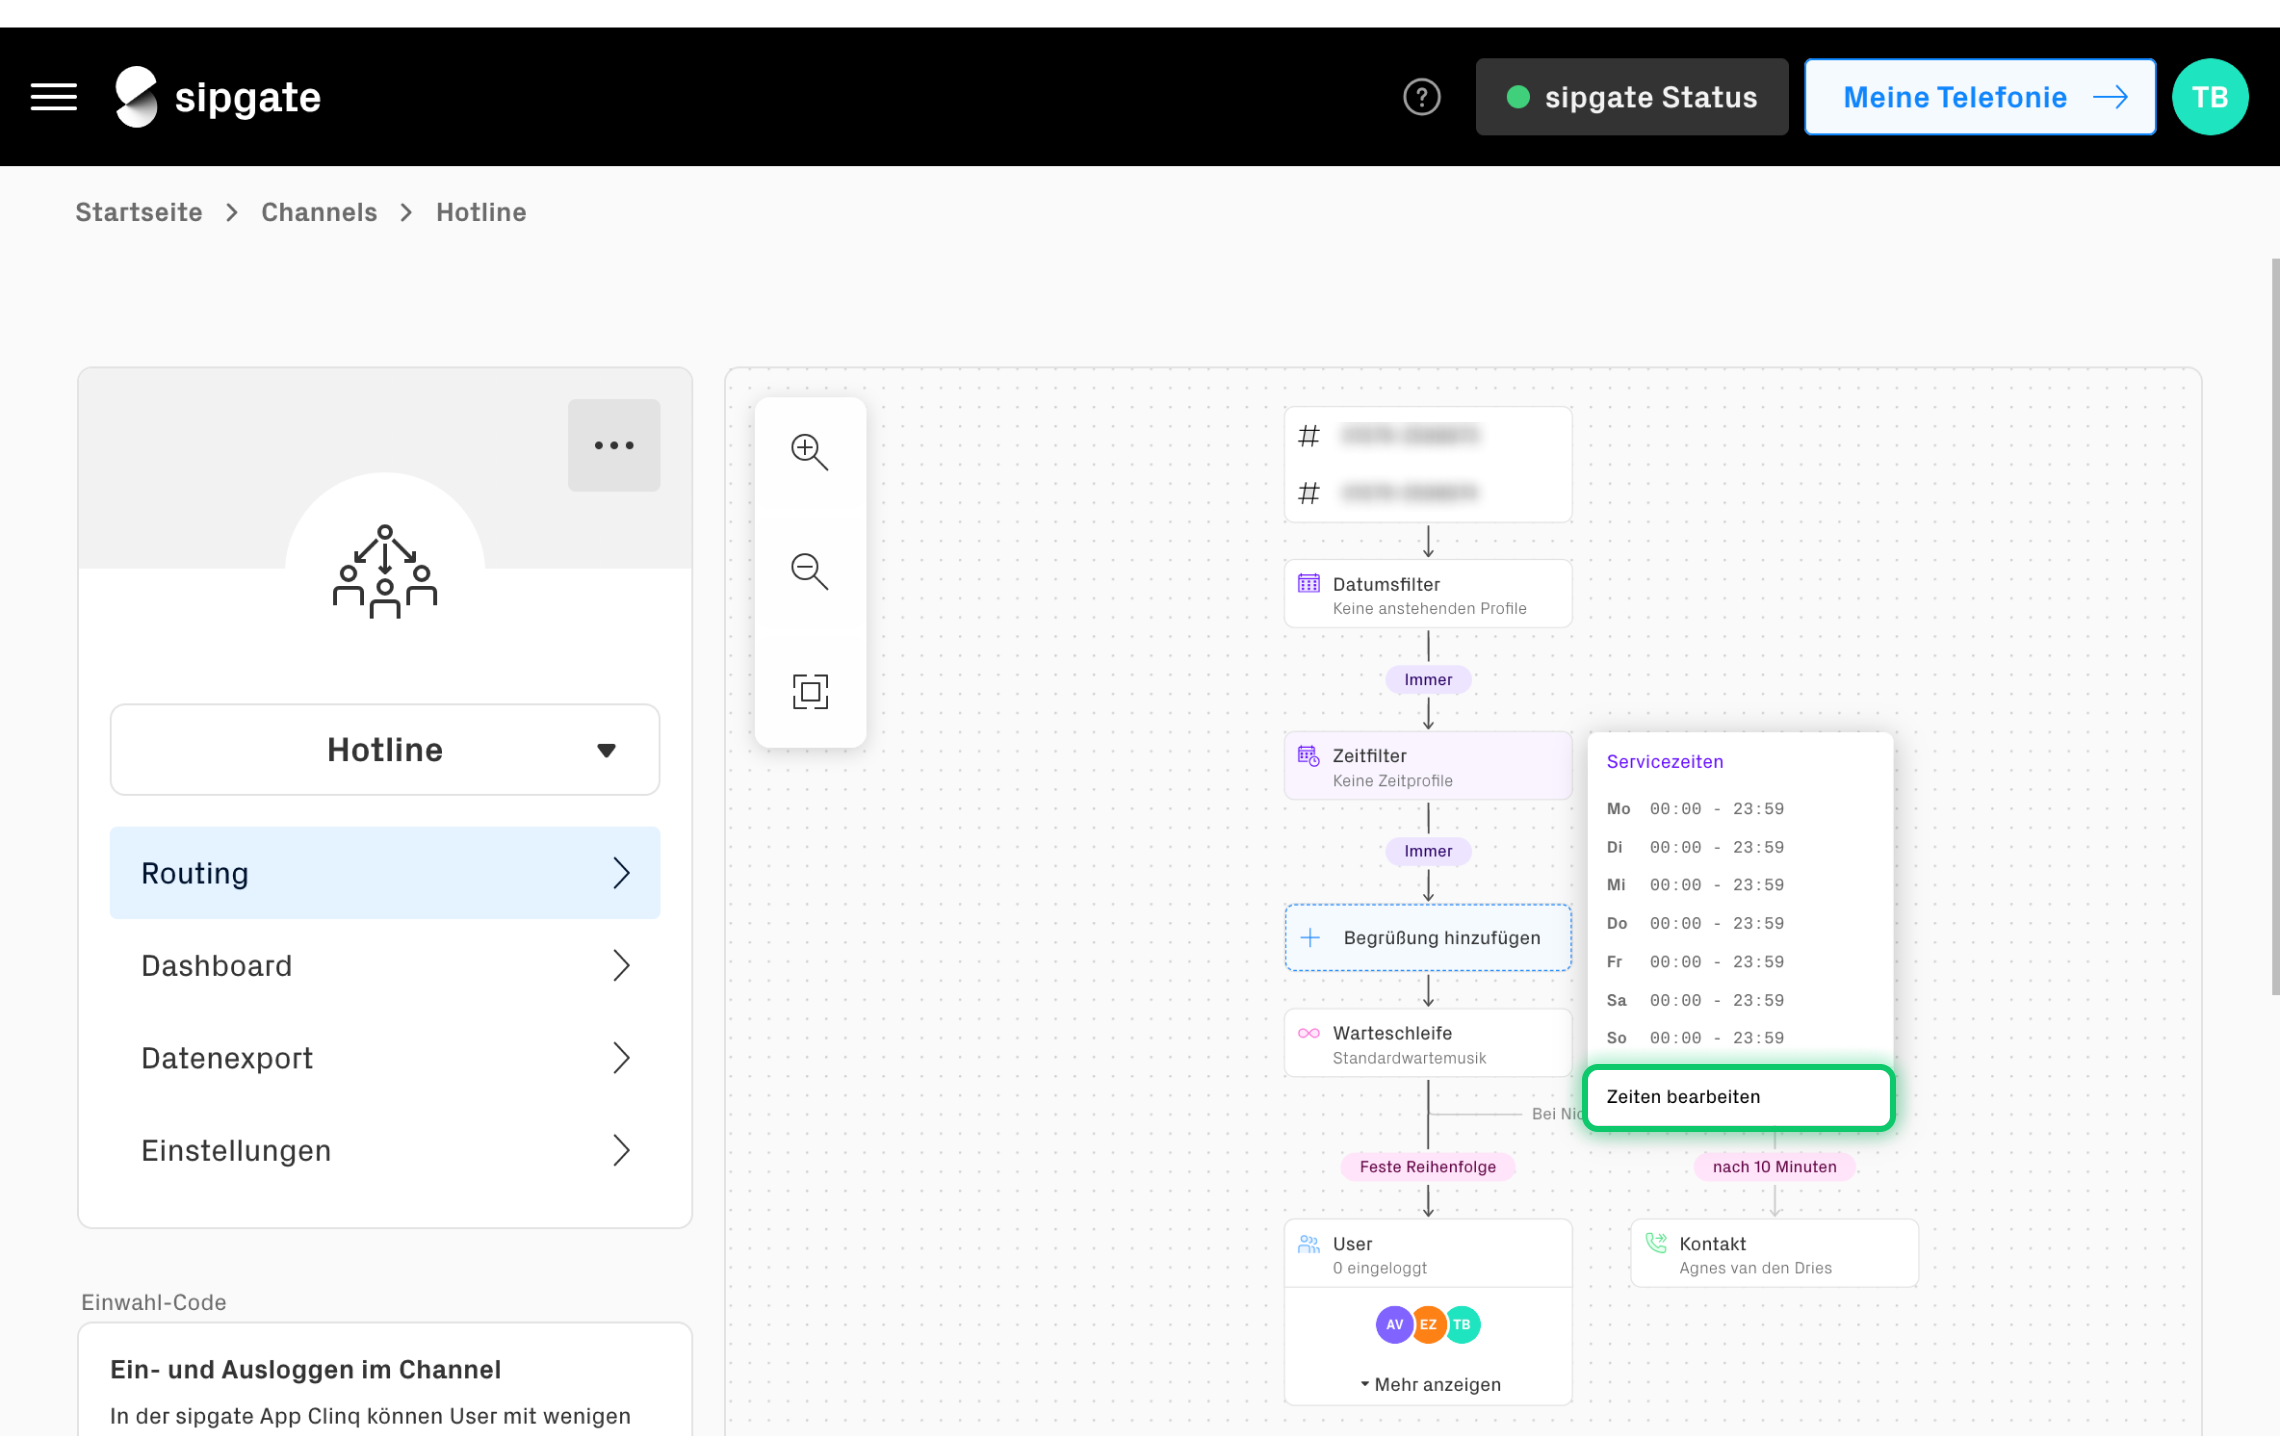Click the plus icon for Begrüßung
Image resolution: width=2280 pixels, height=1436 pixels.
pos(1310,938)
